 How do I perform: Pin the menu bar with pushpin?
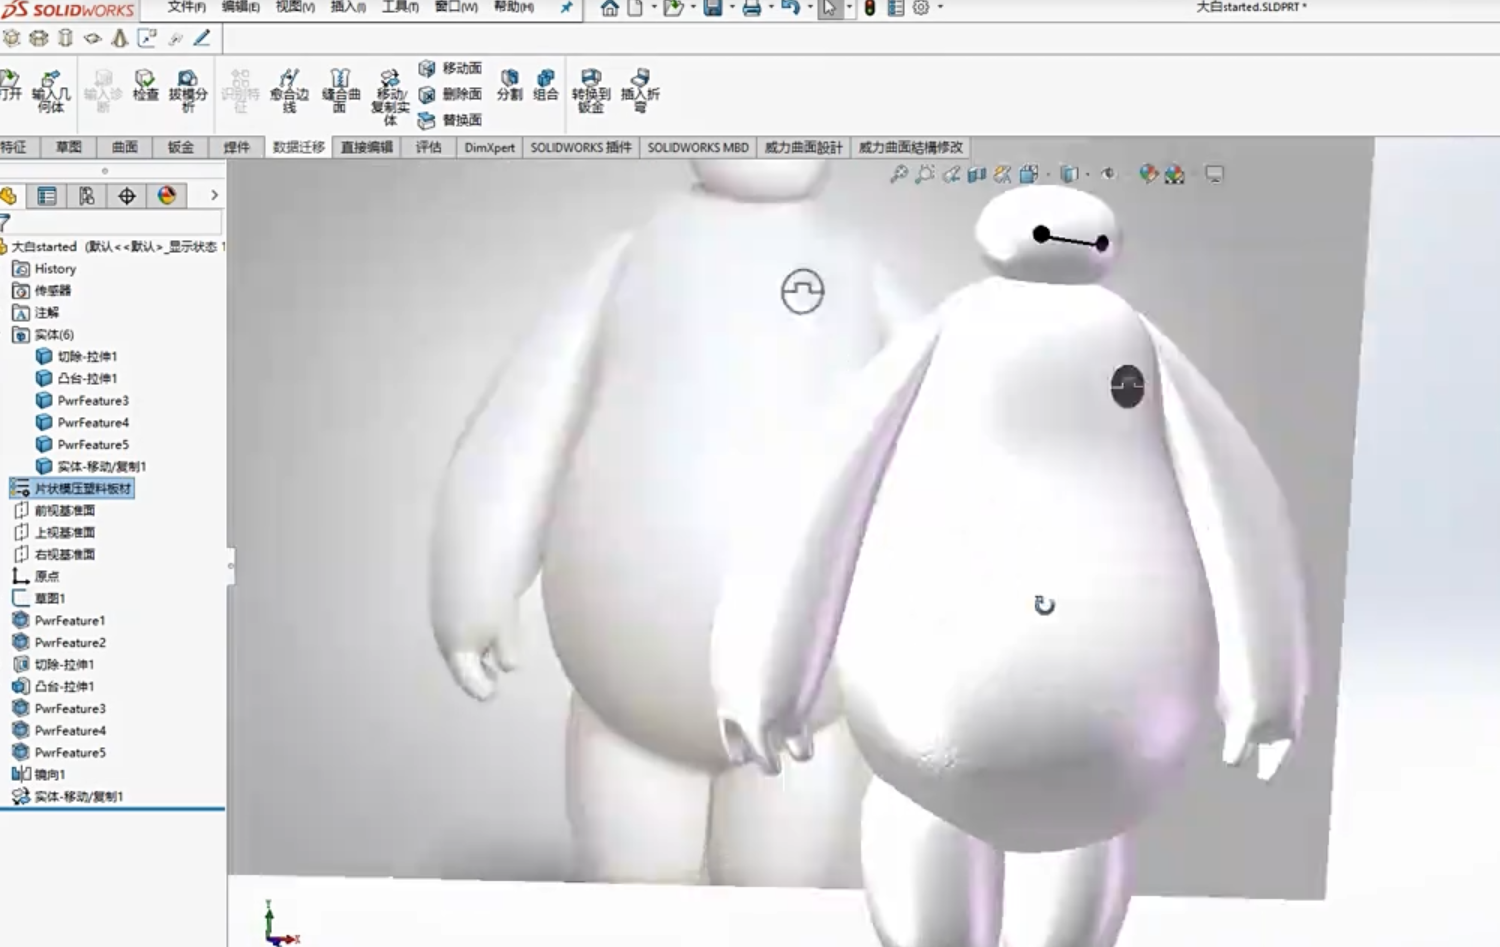566,8
